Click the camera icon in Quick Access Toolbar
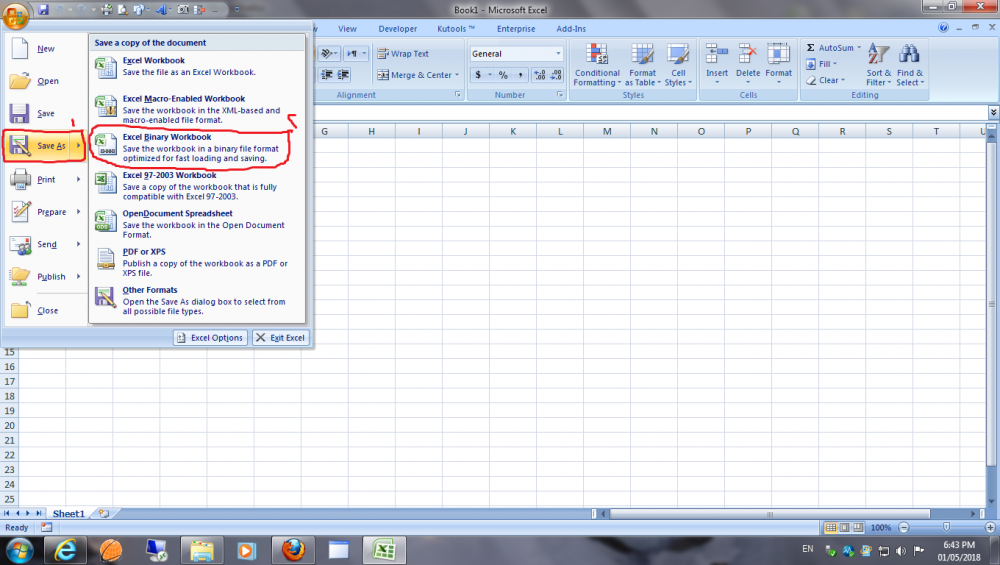1000x565 pixels. (x=183, y=10)
